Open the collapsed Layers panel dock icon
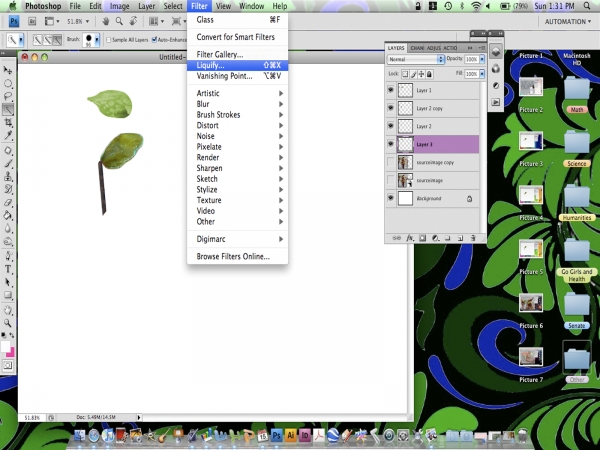600x450 pixels. coord(496,51)
